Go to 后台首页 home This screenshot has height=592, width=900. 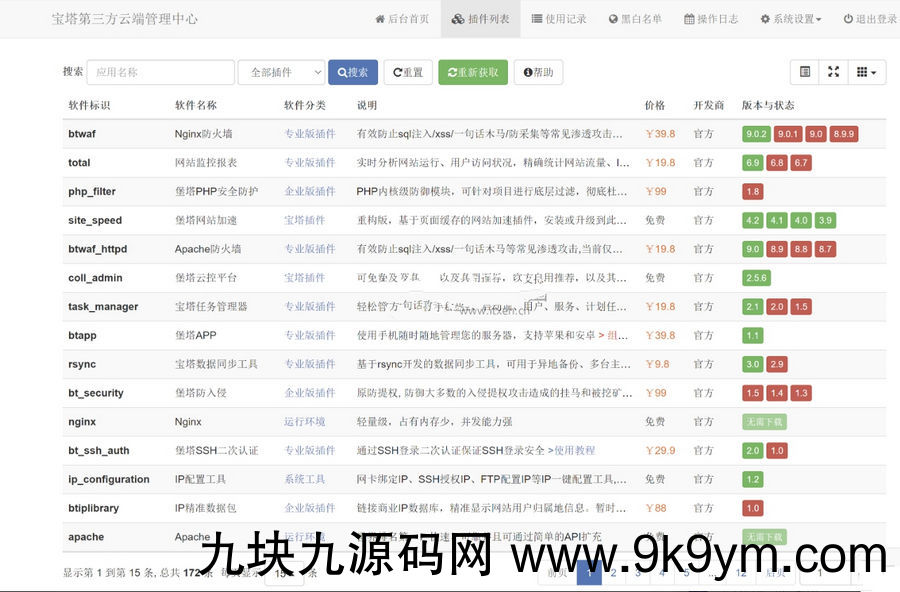402,19
